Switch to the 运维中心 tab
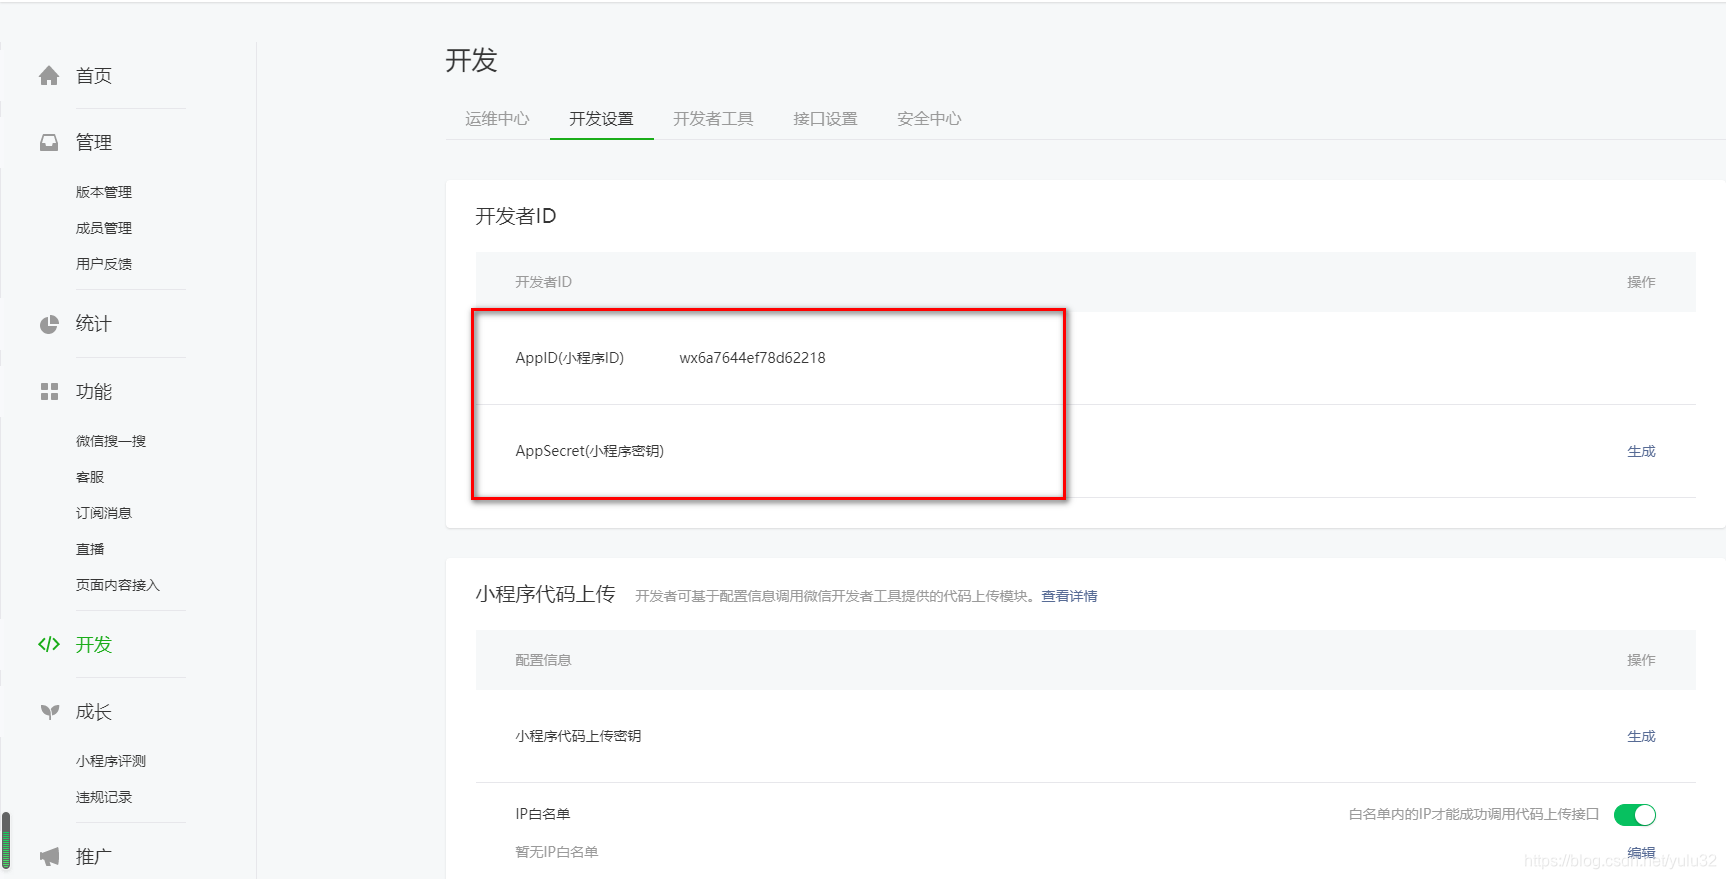Viewport: 1726px width, 879px height. [497, 119]
